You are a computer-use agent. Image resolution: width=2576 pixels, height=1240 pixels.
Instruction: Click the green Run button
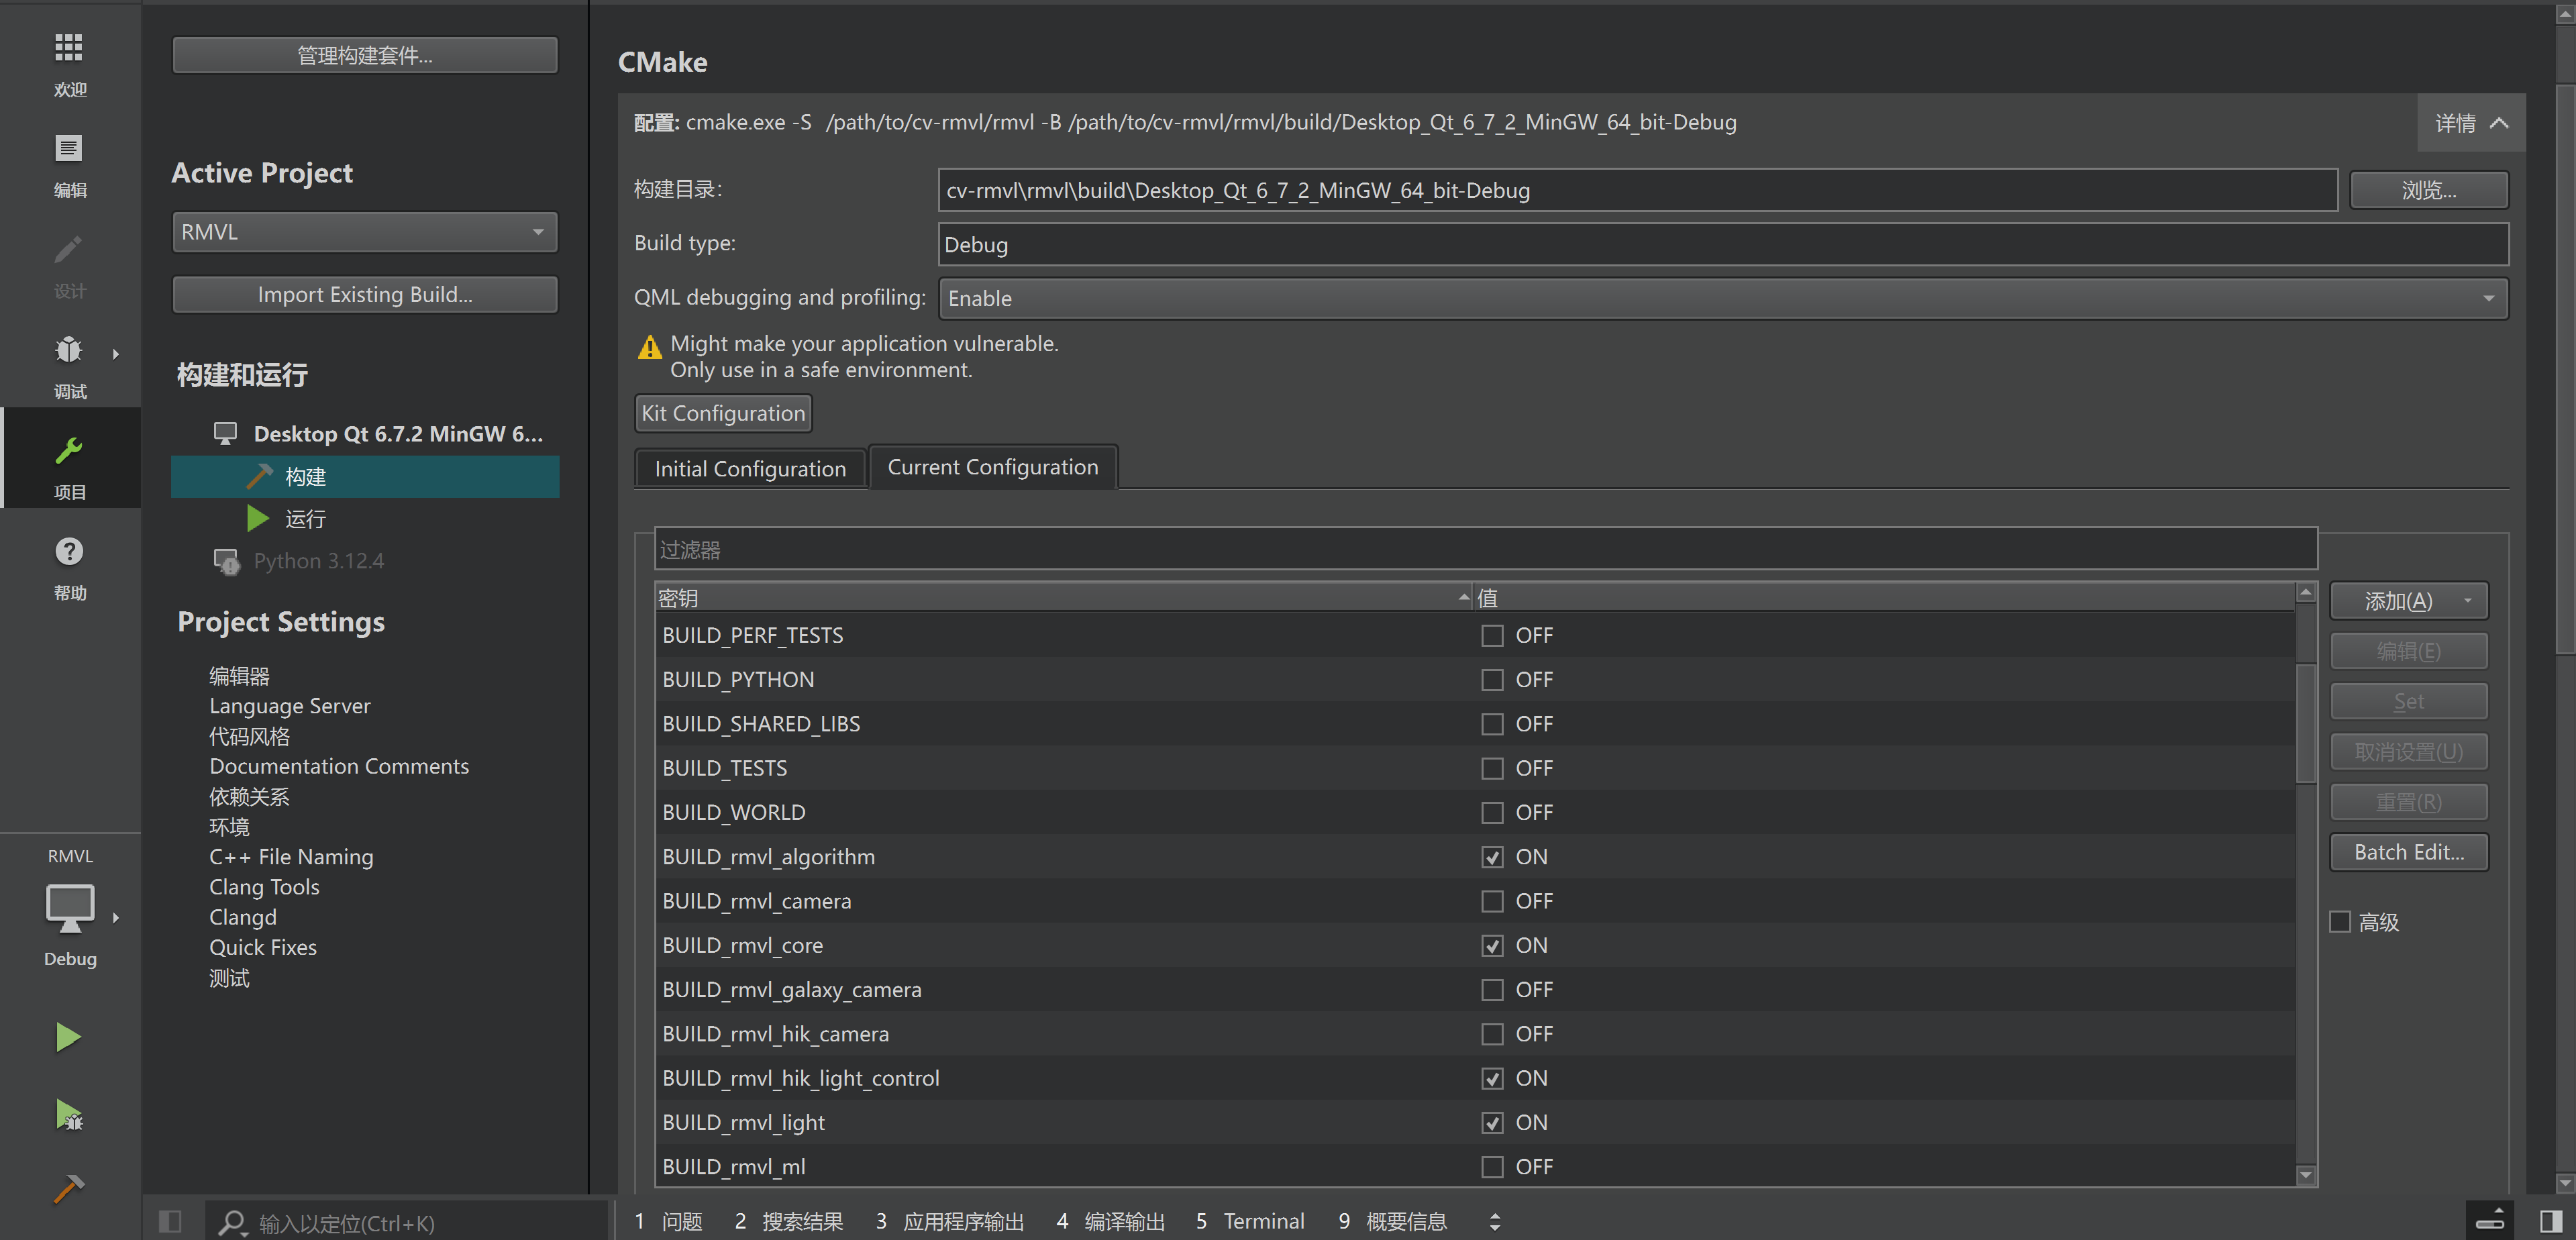tap(68, 1037)
